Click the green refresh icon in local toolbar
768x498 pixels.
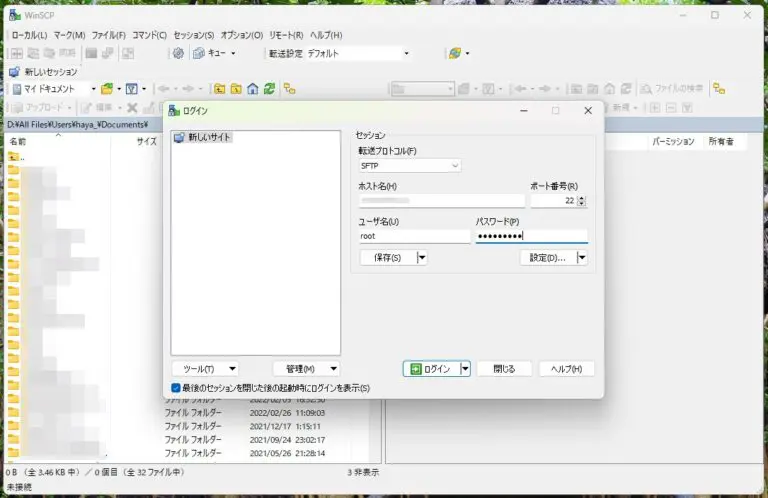[x=269, y=89]
